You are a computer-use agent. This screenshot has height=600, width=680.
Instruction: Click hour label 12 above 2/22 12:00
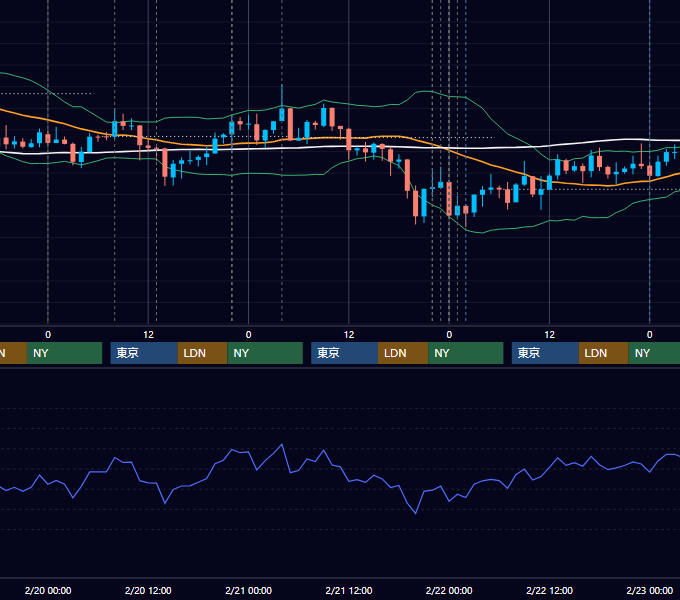coord(549,334)
